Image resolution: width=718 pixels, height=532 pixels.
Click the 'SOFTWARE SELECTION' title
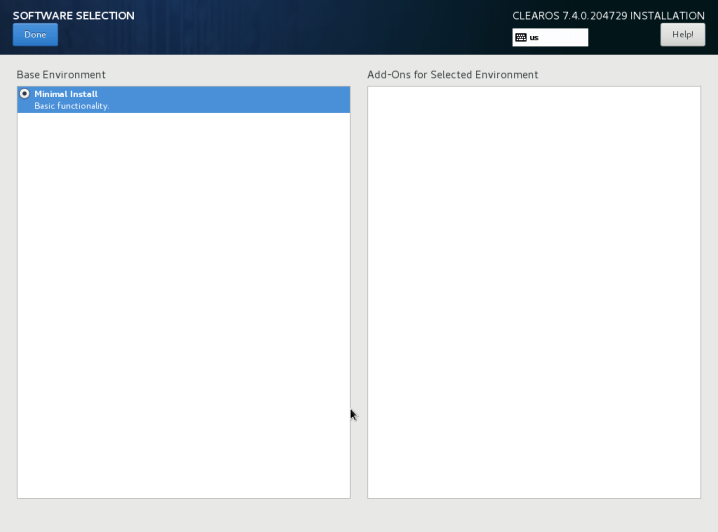coord(74,16)
